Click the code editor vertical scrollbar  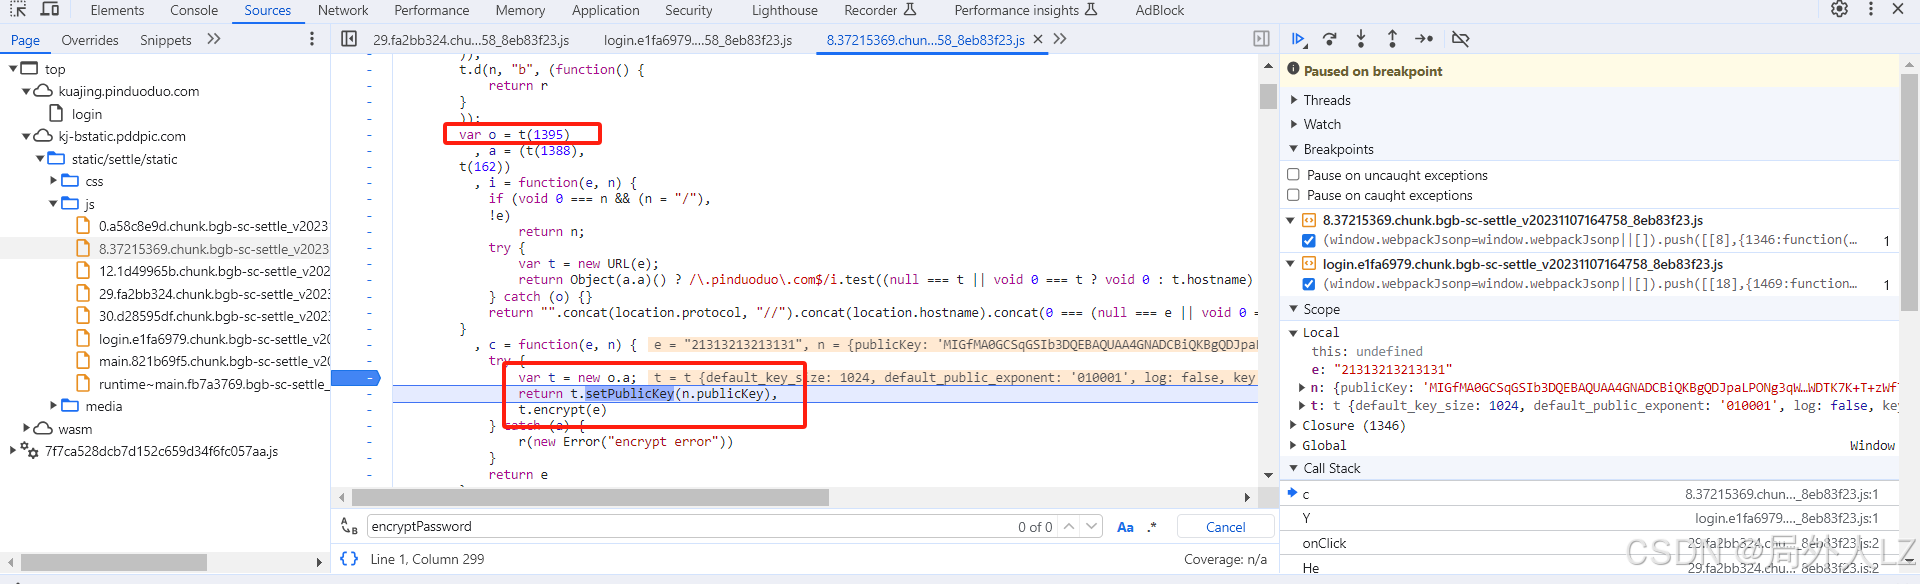pyautogui.click(x=1268, y=96)
